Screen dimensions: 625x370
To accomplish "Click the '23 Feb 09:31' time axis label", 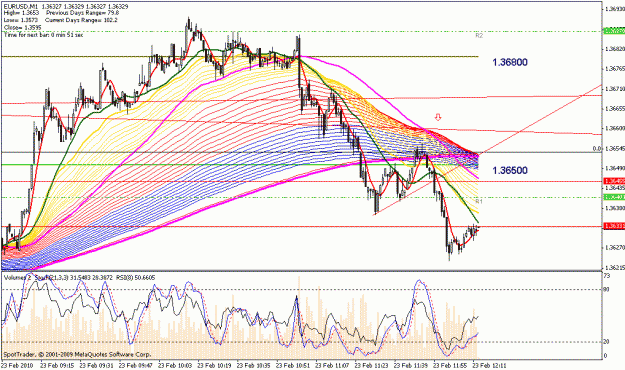I will point(96,365).
